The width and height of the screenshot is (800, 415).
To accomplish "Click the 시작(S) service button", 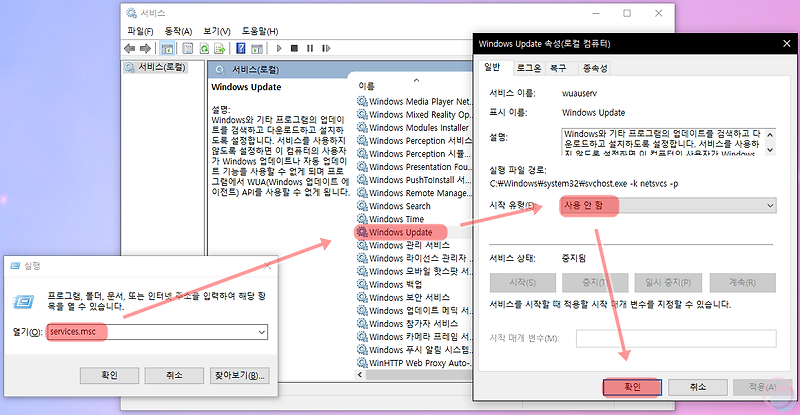I will (522, 282).
